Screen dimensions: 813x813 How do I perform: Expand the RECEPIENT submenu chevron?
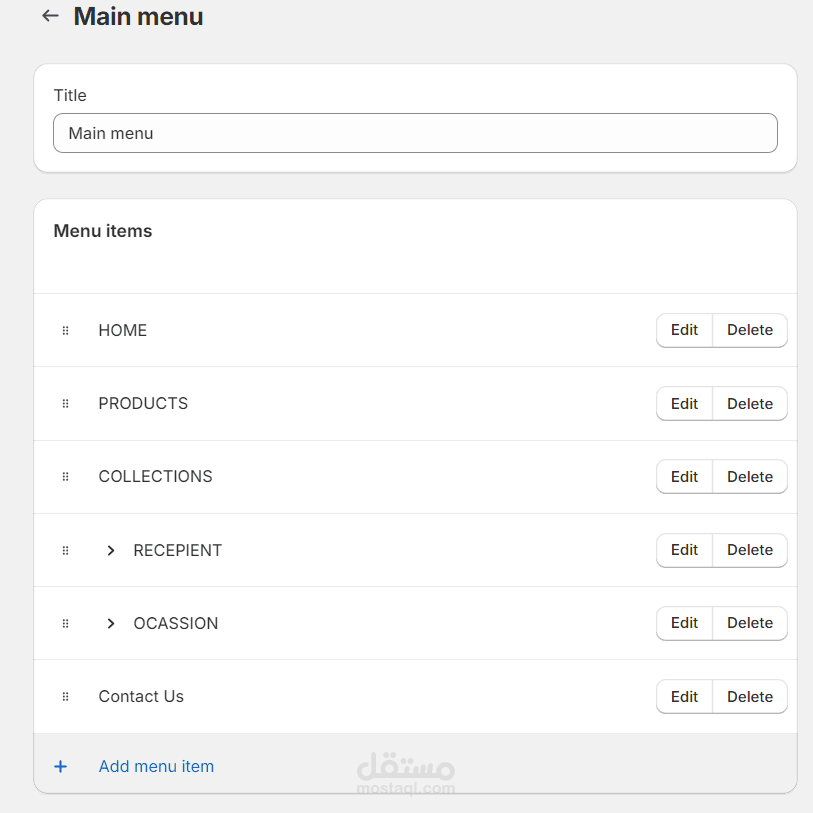coord(111,550)
